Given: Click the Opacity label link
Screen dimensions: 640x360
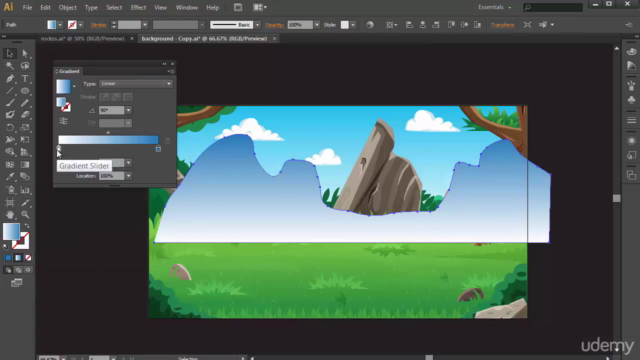Looking at the screenshot, I should coord(274,25).
